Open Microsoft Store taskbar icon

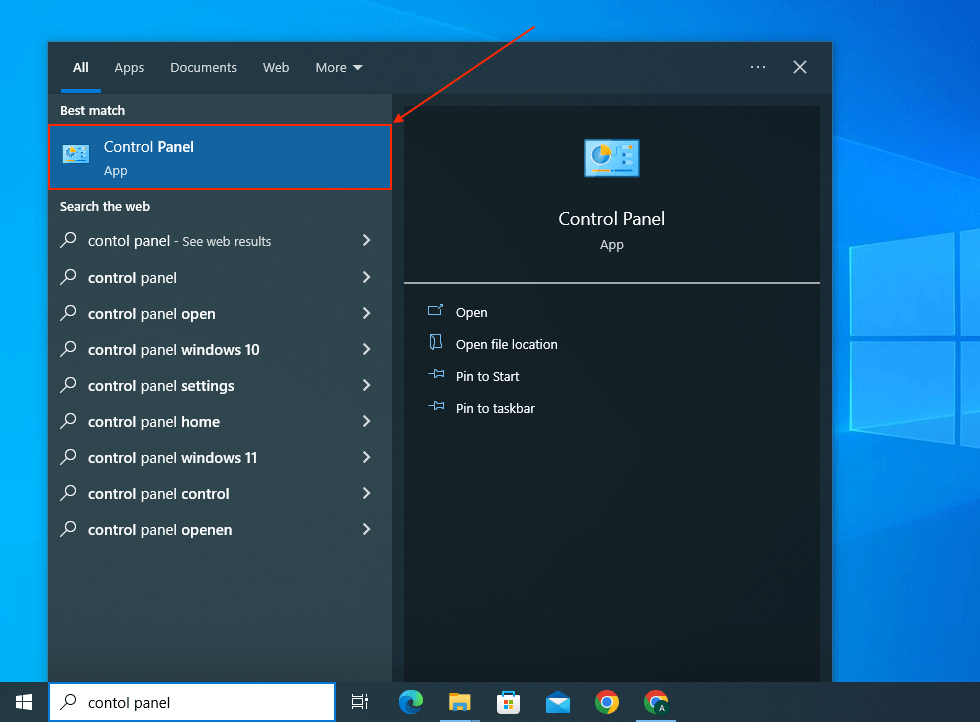[508, 702]
